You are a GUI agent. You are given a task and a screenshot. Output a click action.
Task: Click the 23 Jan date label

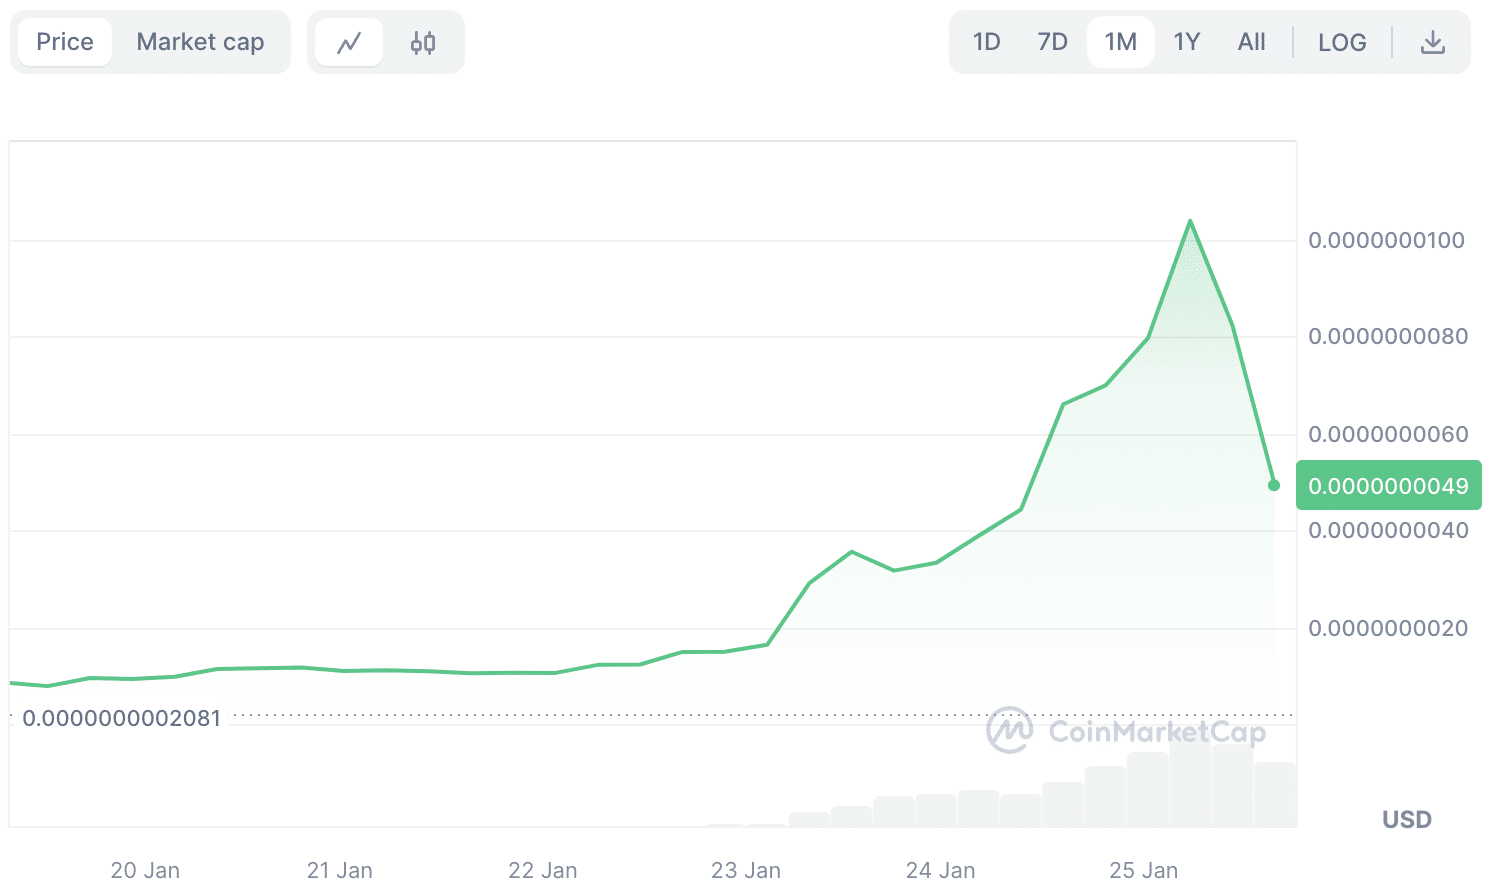coord(746,870)
